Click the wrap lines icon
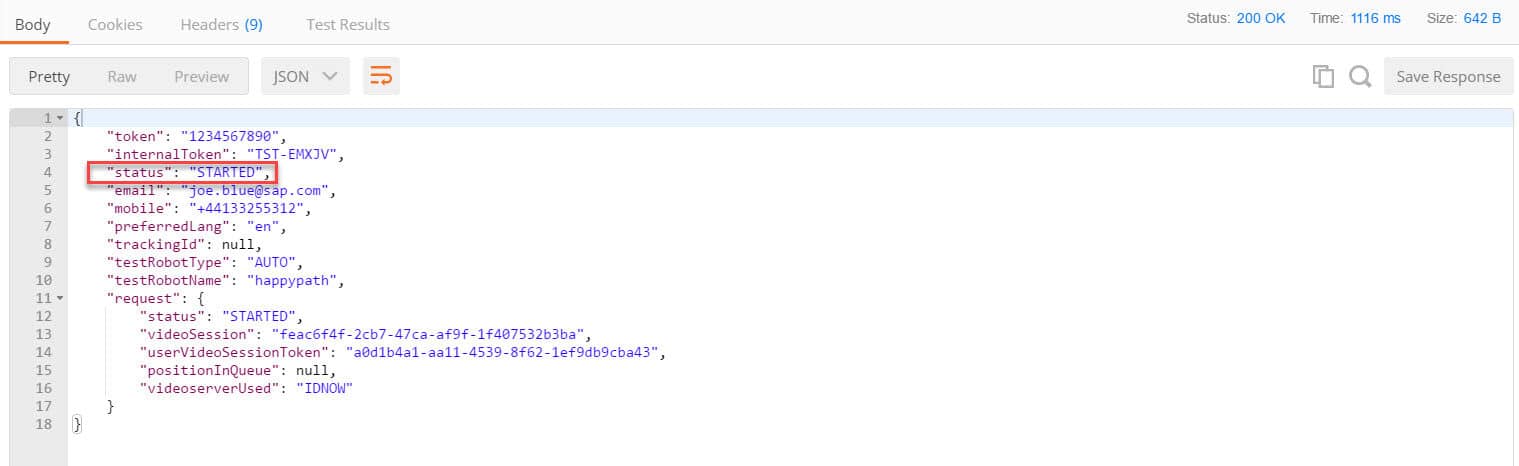Image resolution: width=1519 pixels, height=466 pixels. (x=381, y=76)
